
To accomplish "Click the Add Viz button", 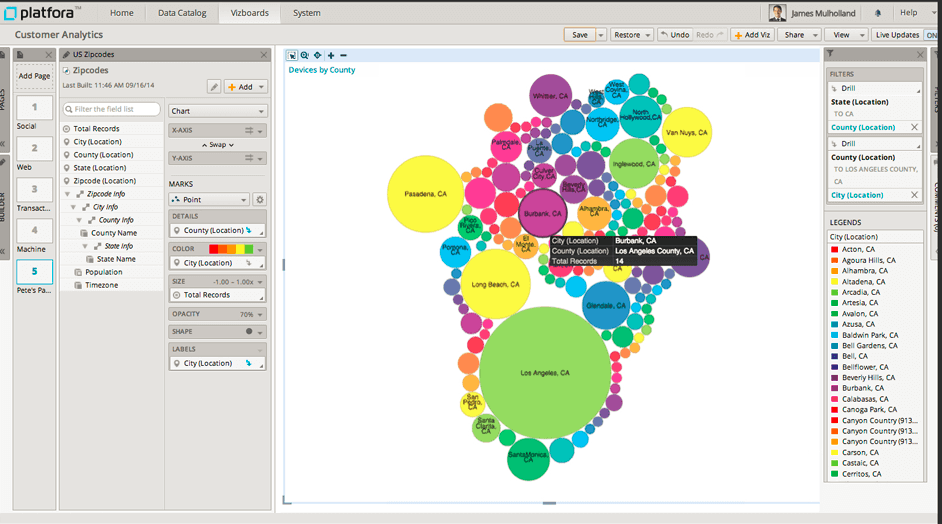I will click(x=752, y=35).
